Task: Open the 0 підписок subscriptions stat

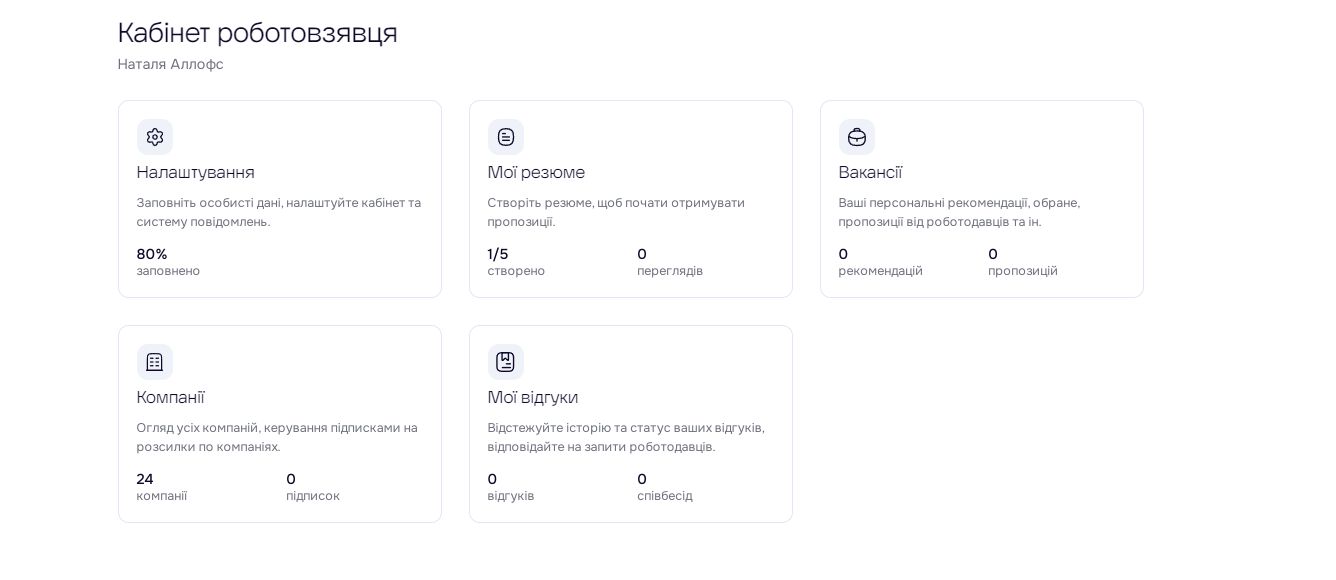Action: pos(313,487)
